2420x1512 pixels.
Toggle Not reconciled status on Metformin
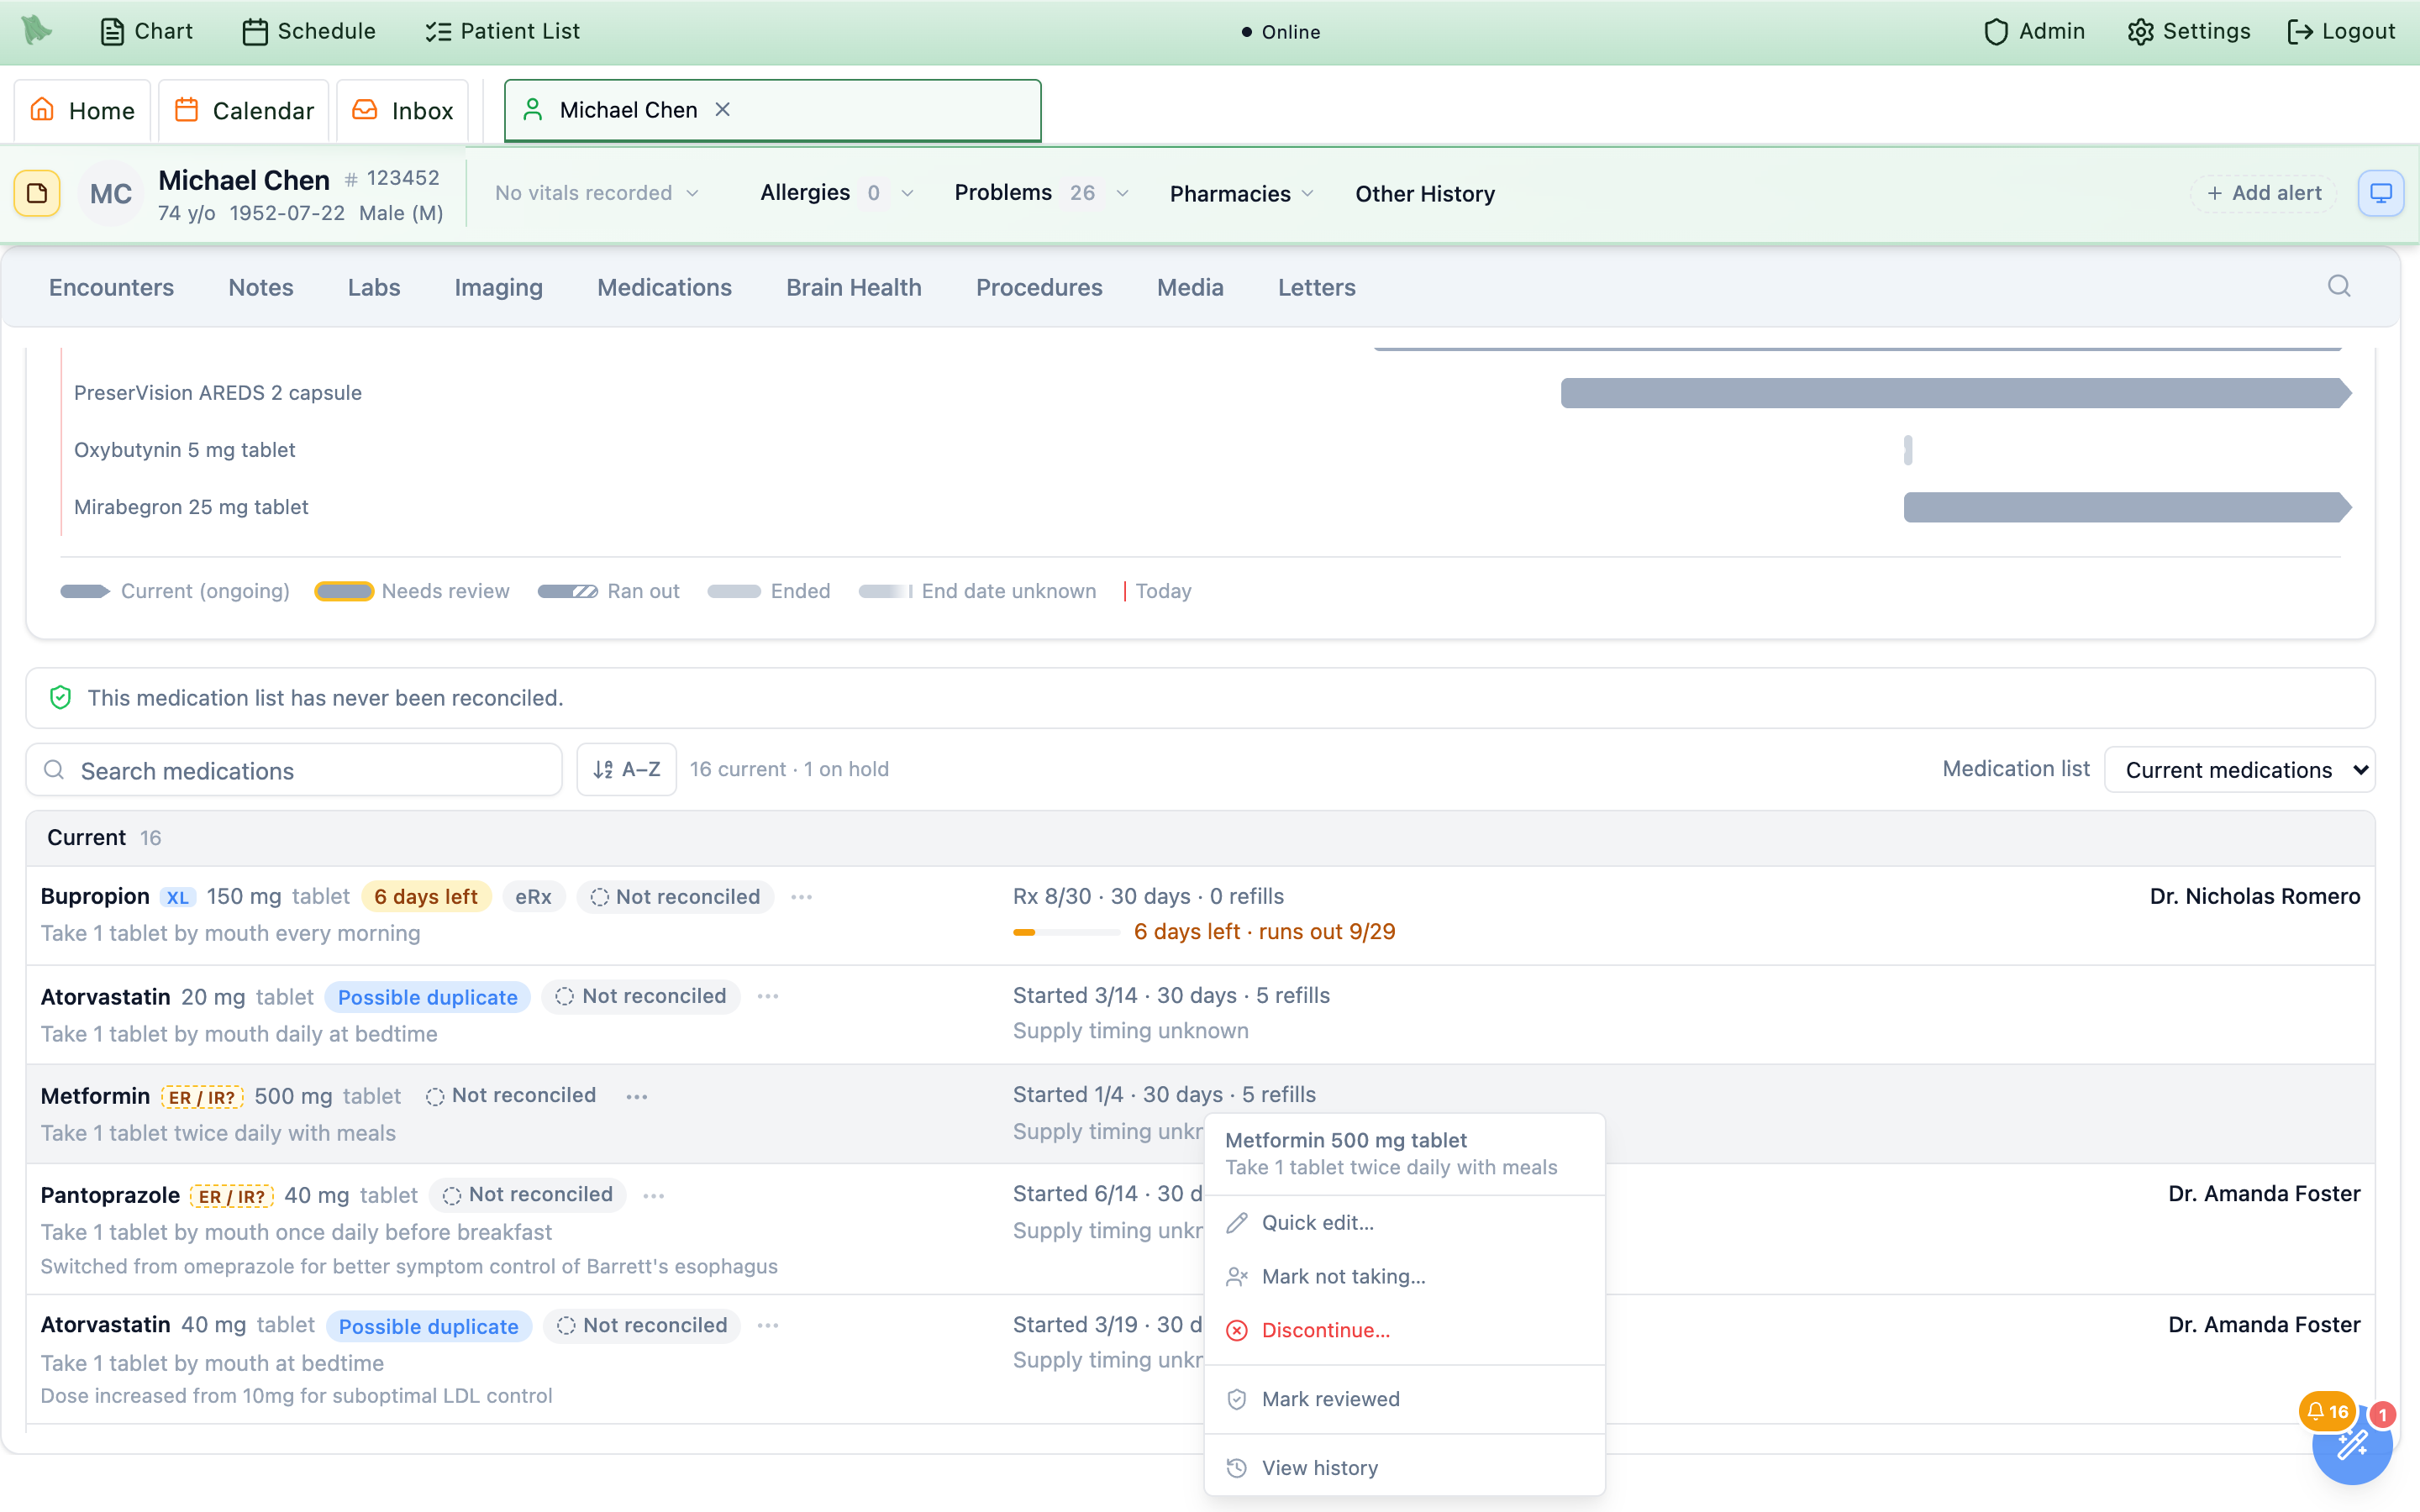(511, 1095)
